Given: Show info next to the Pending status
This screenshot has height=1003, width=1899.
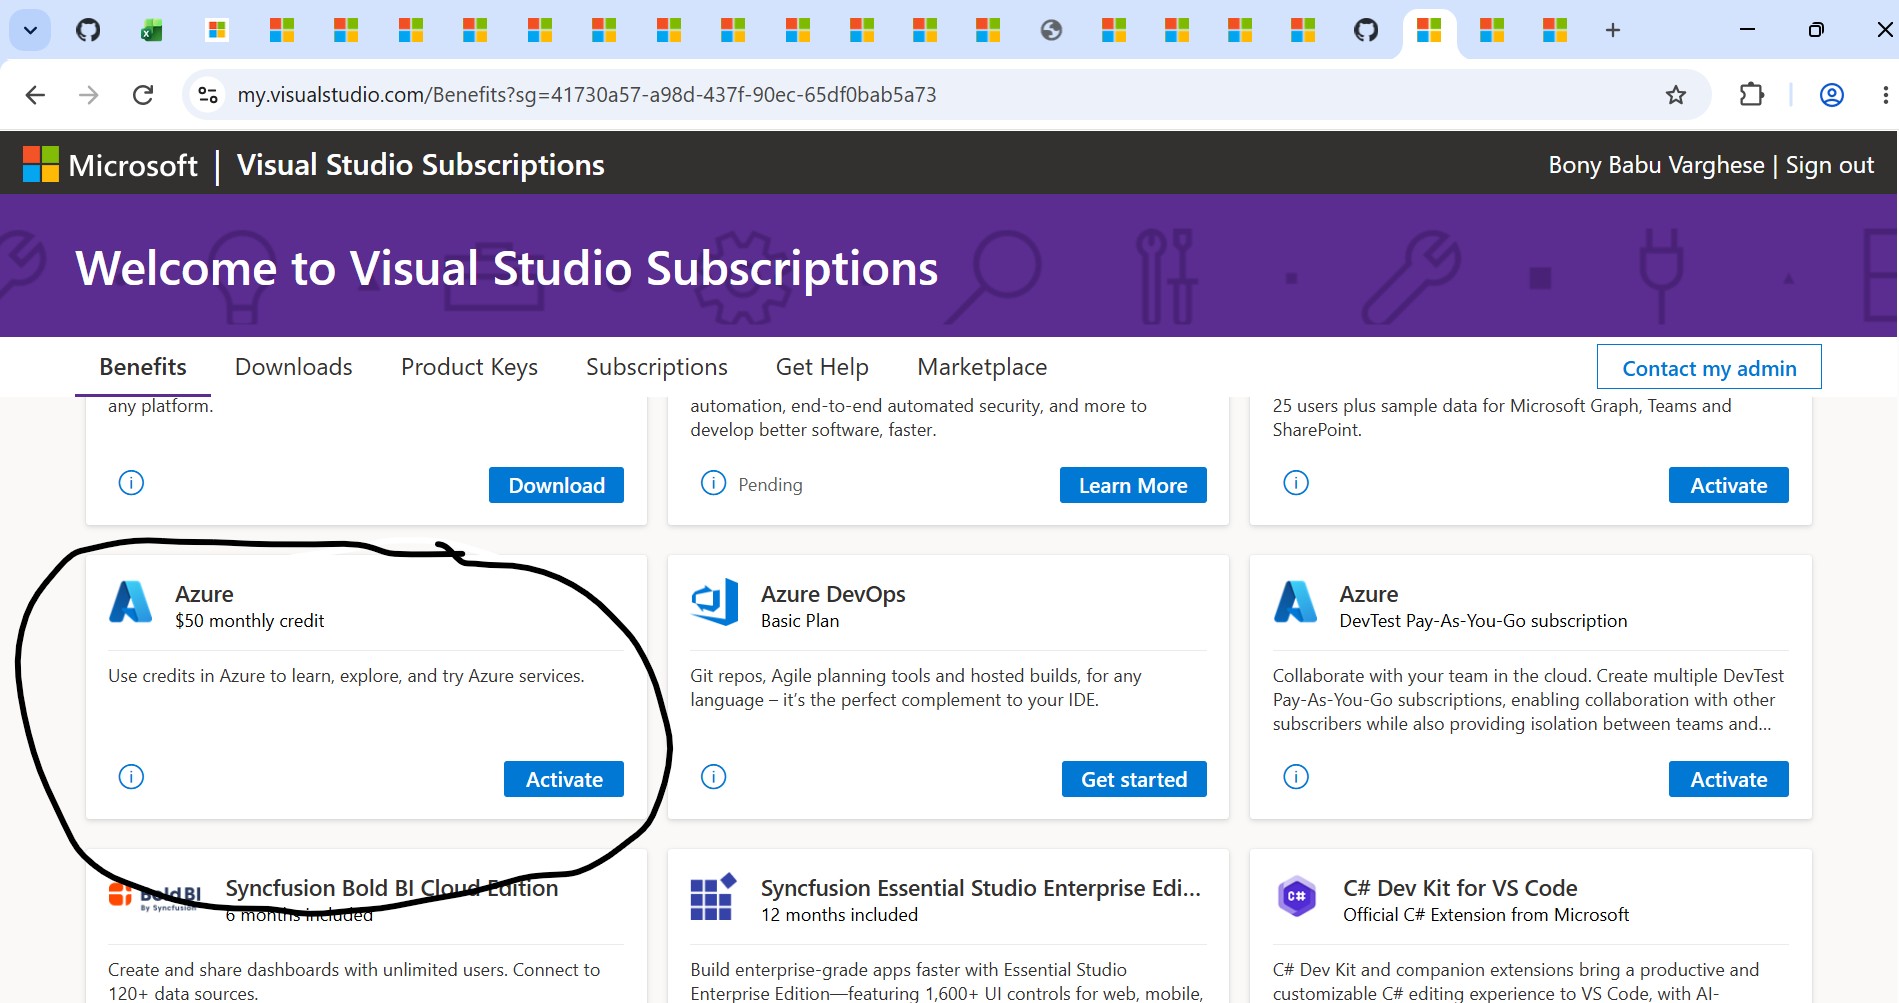Looking at the screenshot, I should [x=713, y=483].
